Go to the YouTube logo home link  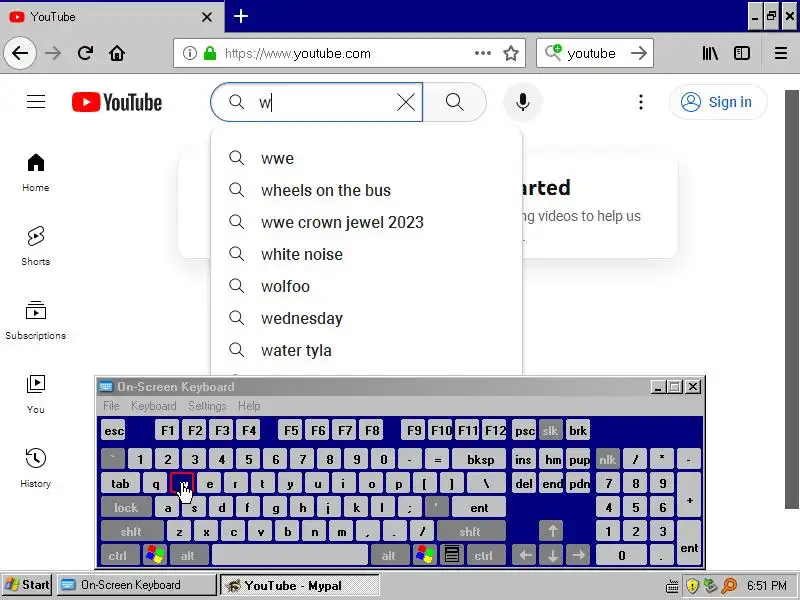click(x=117, y=102)
